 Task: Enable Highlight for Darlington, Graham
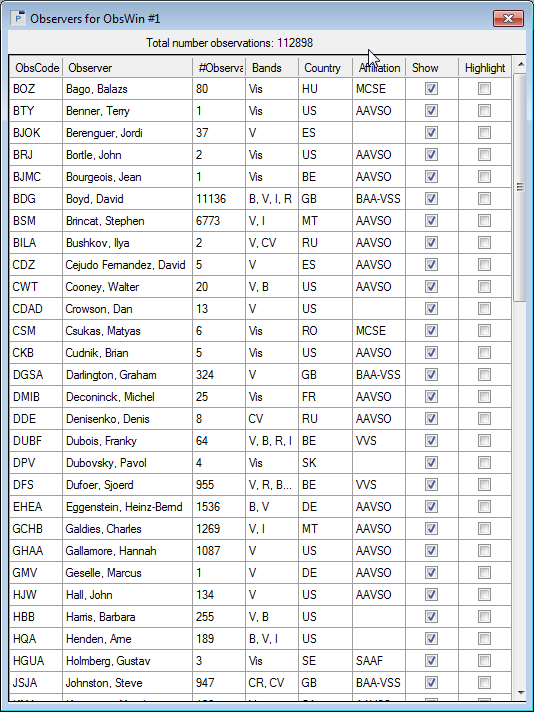pos(485,375)
